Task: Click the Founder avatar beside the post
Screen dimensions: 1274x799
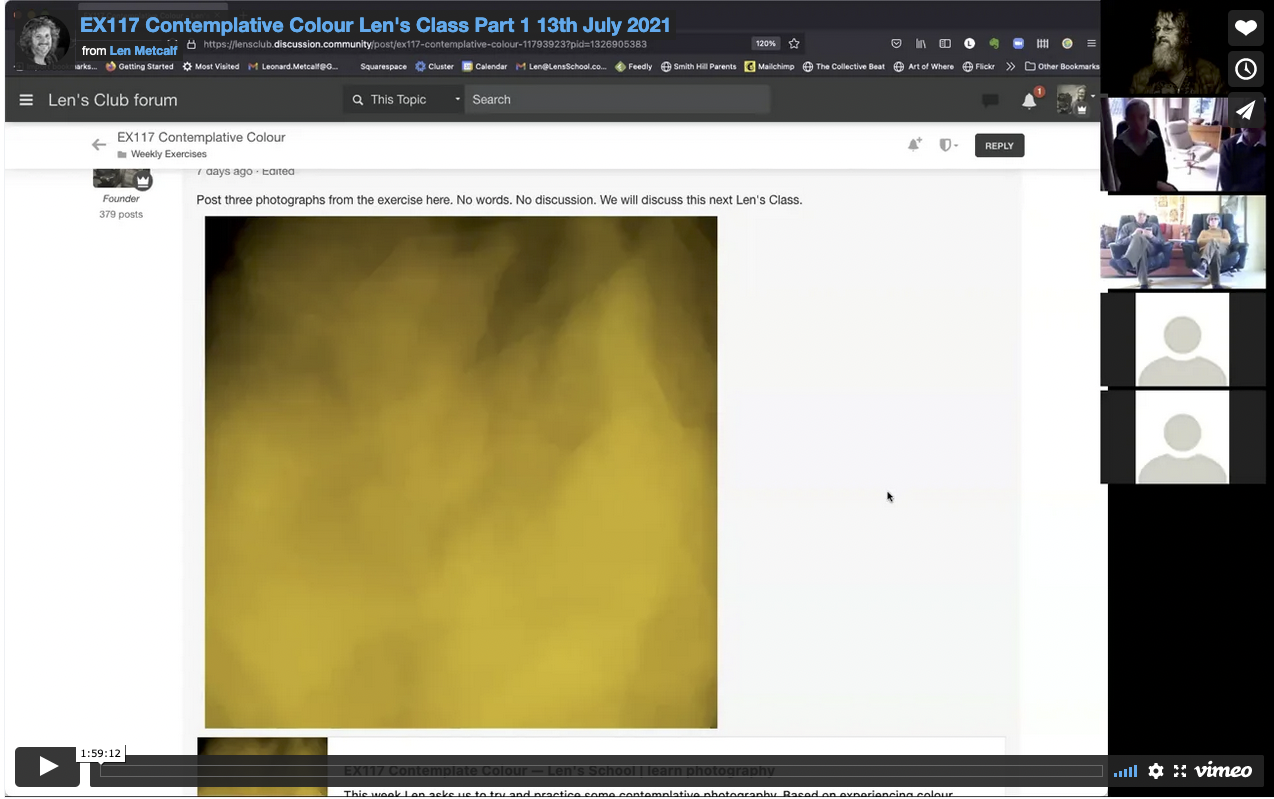Action: [122, 179]
